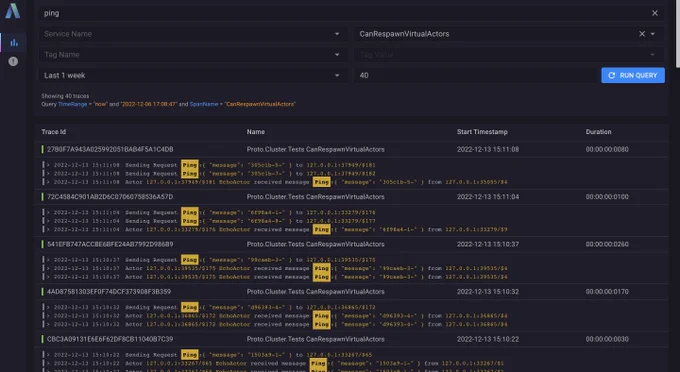Clear the CanRespawnVirtualActors span selection

(642, 34)
